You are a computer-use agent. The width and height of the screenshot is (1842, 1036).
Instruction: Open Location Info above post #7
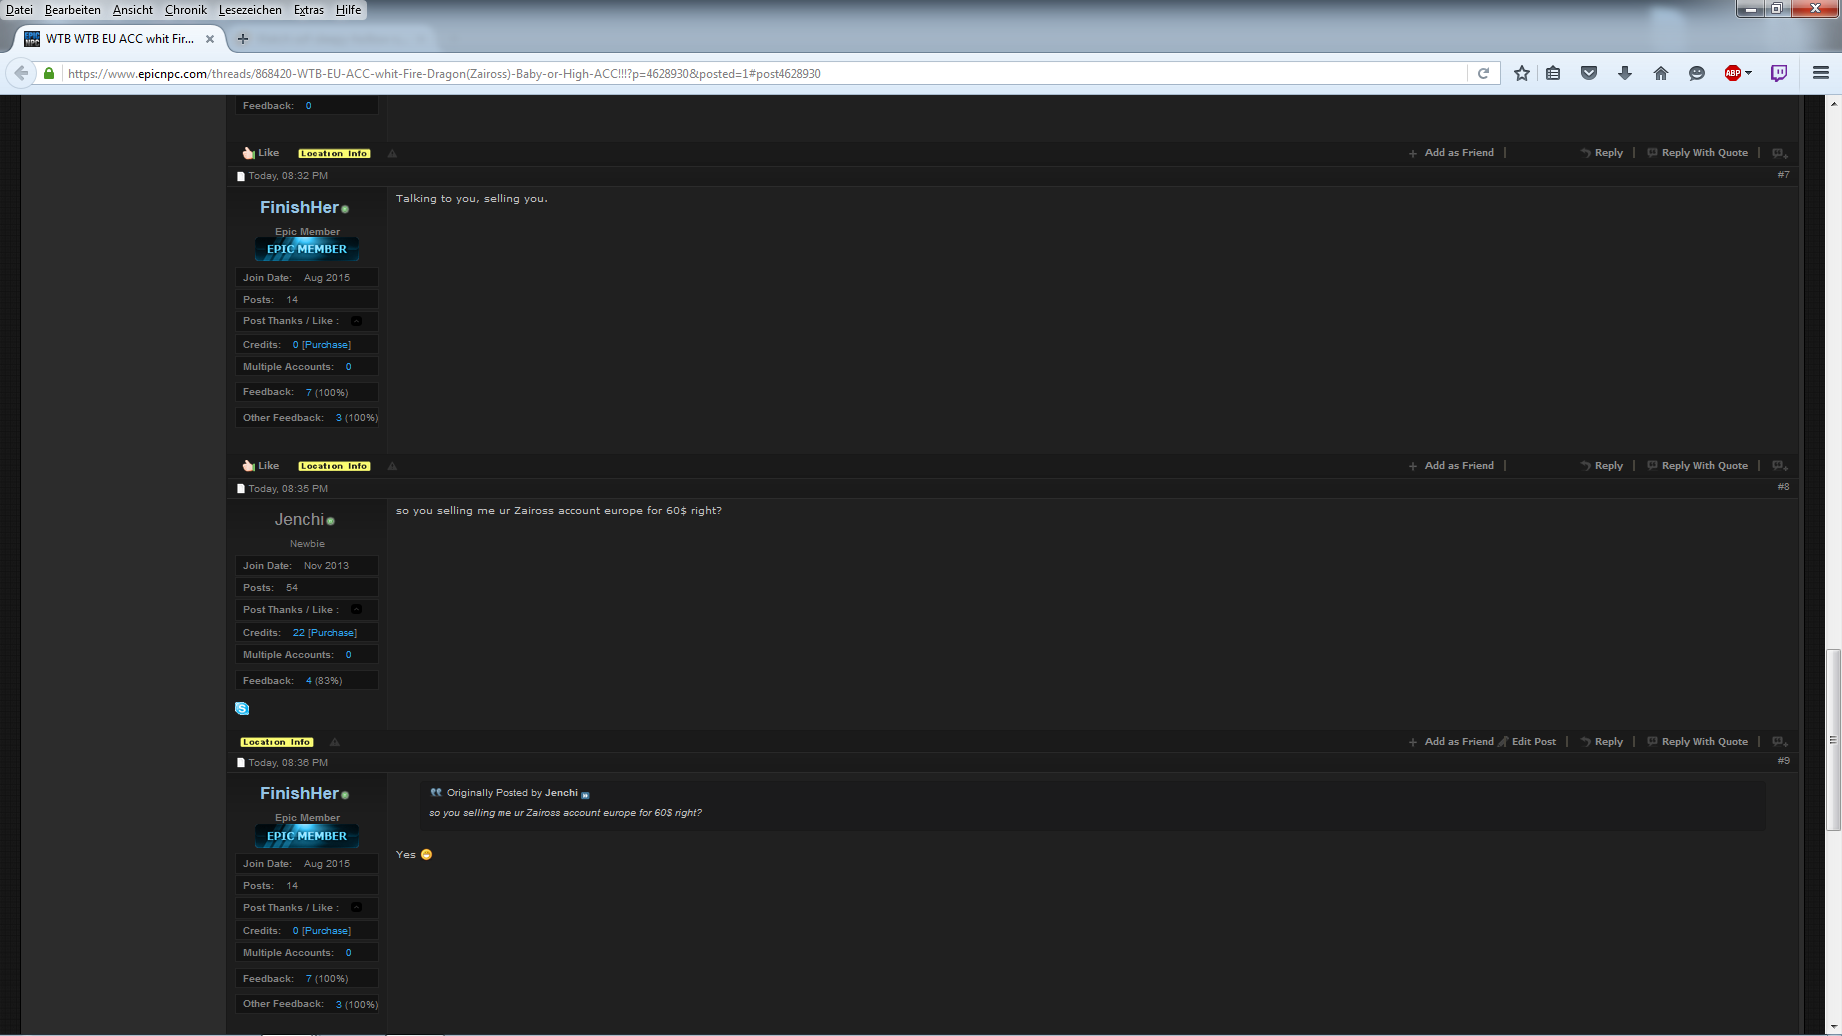pyautogui.click(x=334, y=154)
